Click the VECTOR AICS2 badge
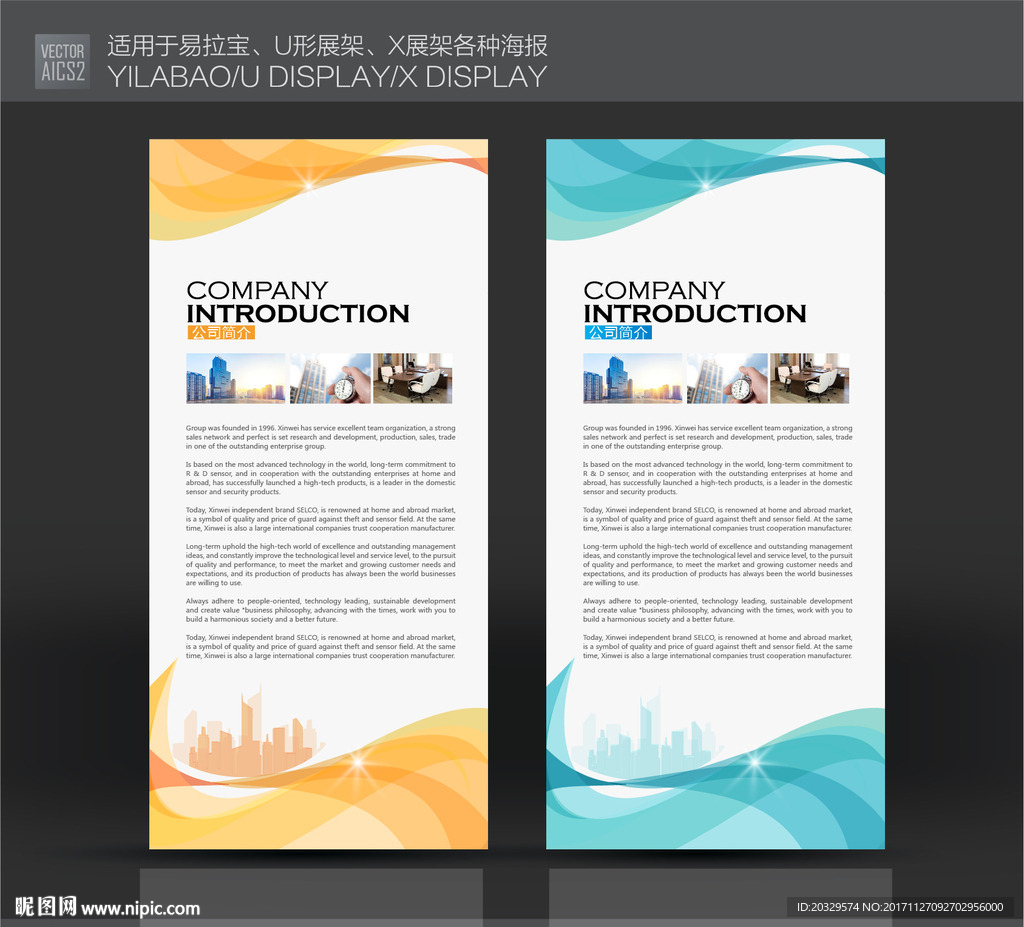The height and width of the screenshot is (927, 1024). pyautogui.click(x=63, y=61)
